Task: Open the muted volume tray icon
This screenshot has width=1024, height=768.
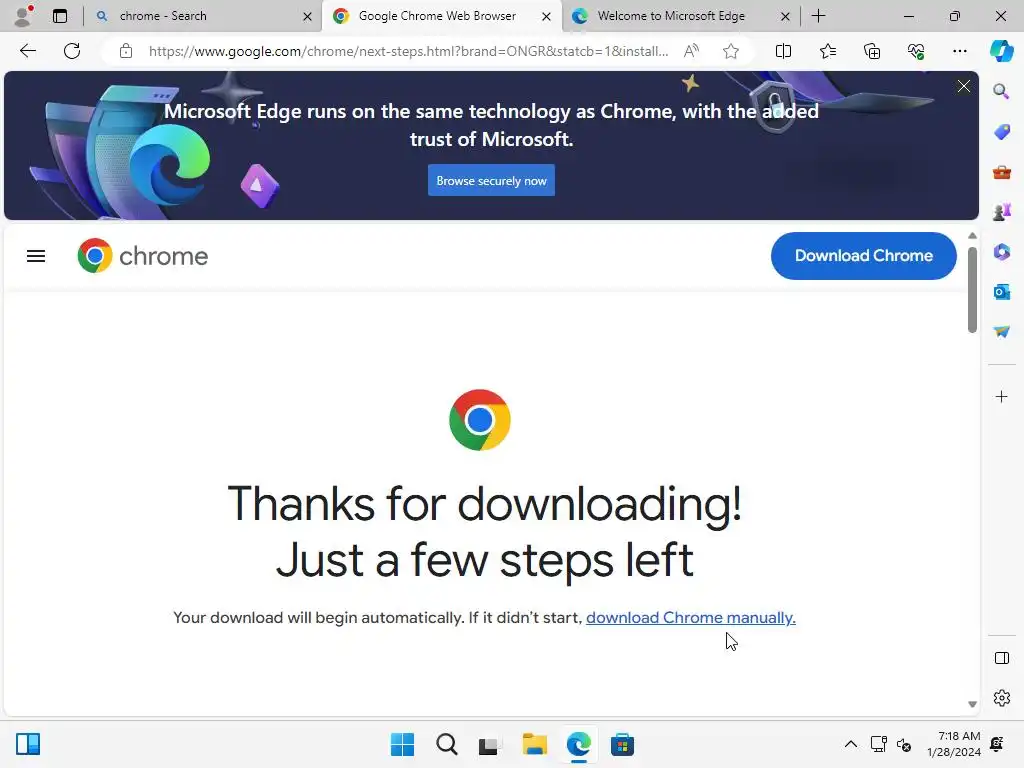Action: 904,744
